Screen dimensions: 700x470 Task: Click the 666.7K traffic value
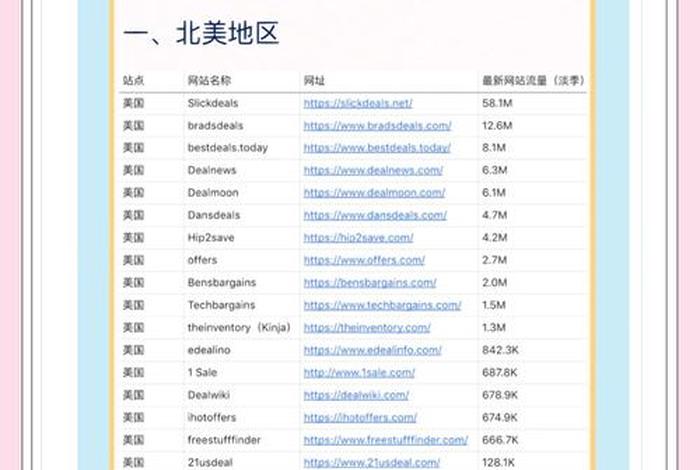pyautogui.click(x=500, y=440)
